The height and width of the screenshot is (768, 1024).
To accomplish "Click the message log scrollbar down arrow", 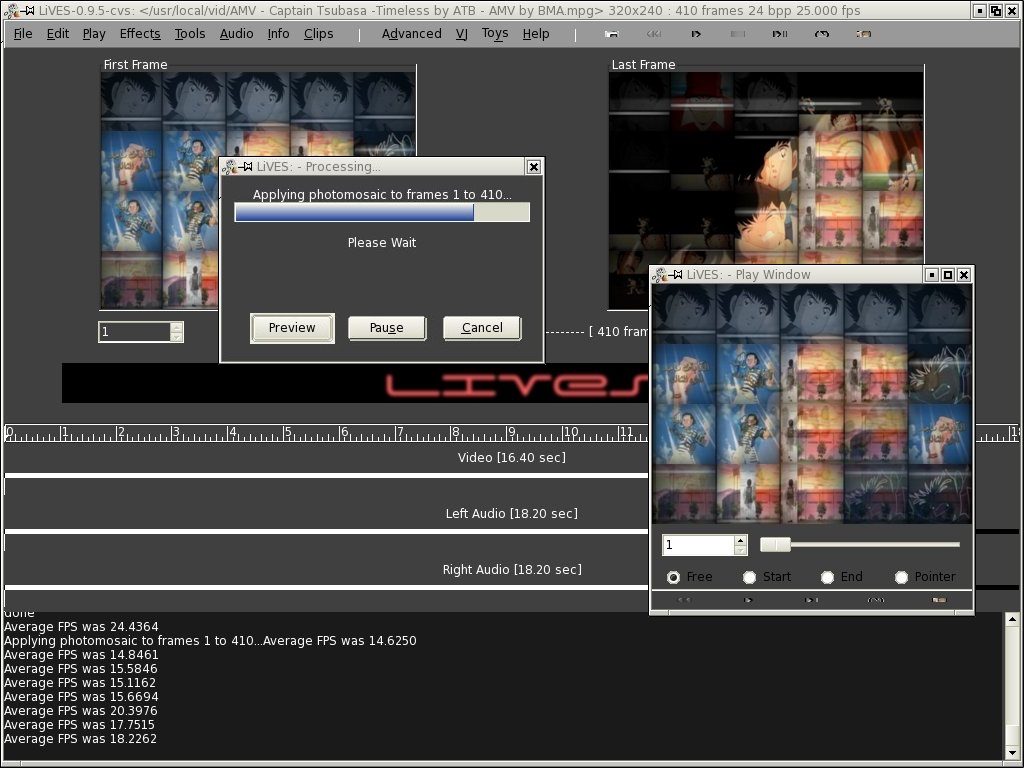I will pos(1012,752).
